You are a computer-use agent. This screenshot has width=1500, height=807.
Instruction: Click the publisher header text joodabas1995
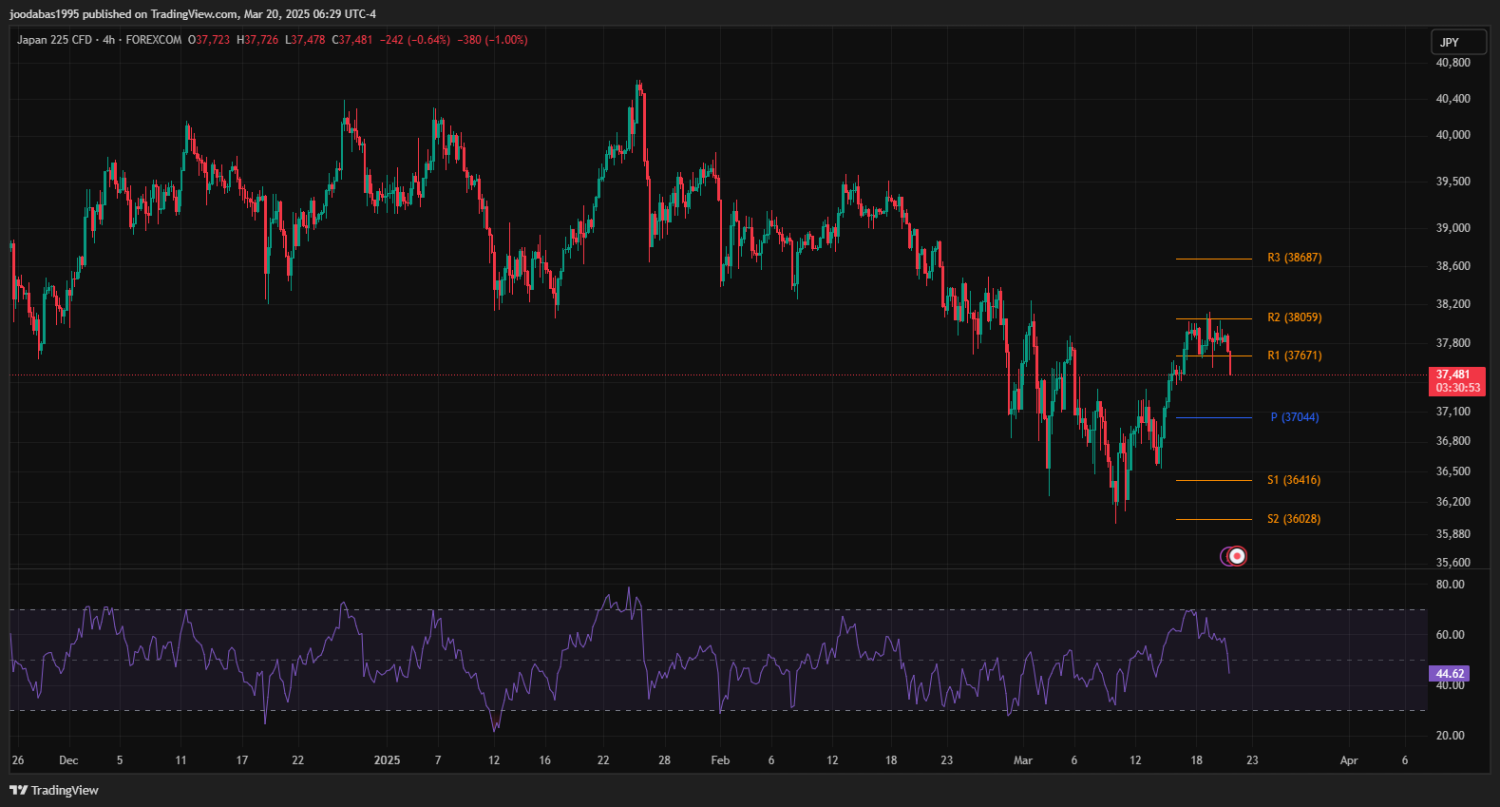tap(45, 14)
